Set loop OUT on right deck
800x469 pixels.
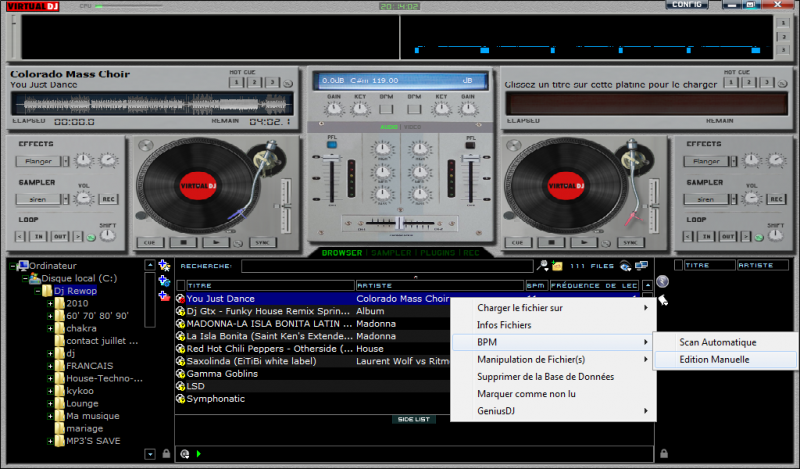pyautogui.click(x=729, y=236)
